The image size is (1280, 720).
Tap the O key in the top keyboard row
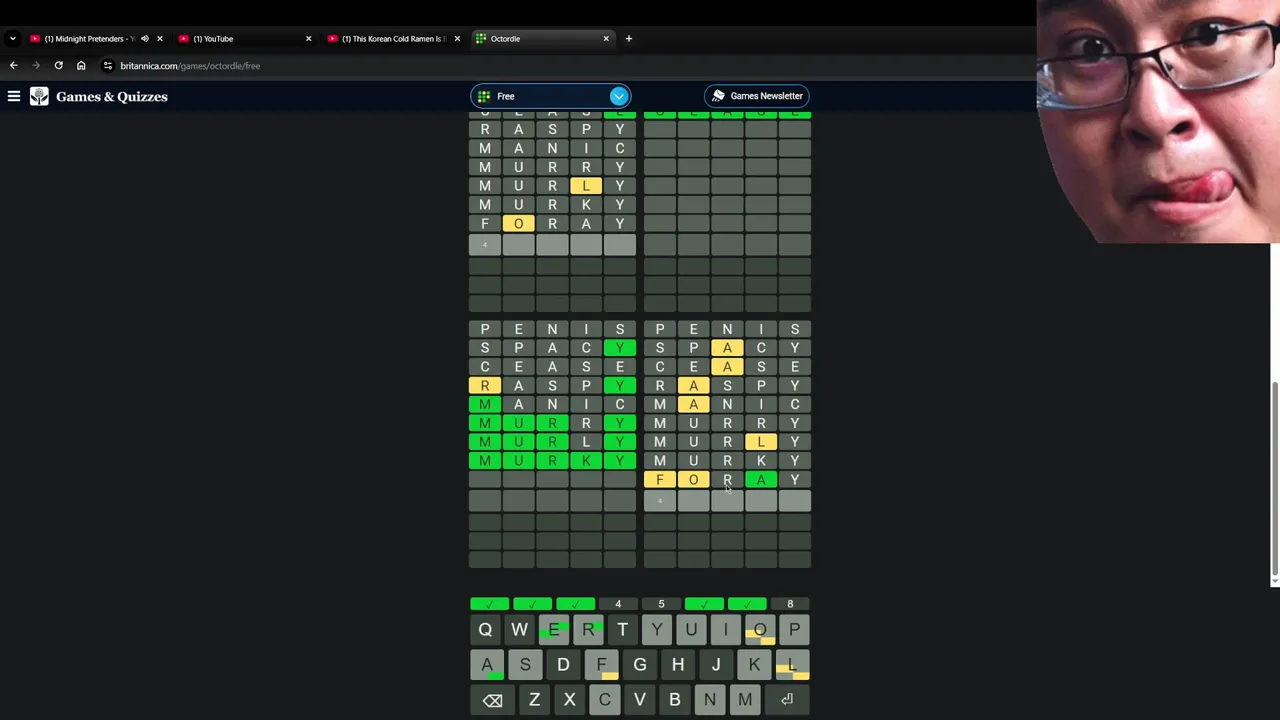click(760, 630)
